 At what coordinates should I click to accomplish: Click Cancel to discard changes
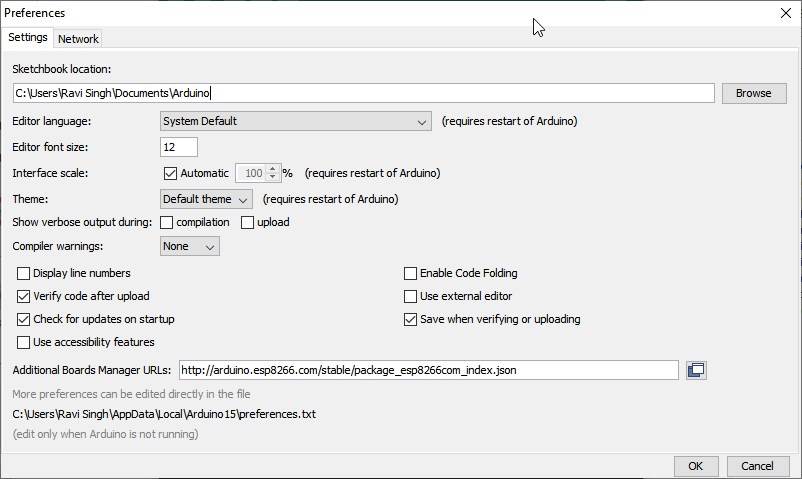758,466
